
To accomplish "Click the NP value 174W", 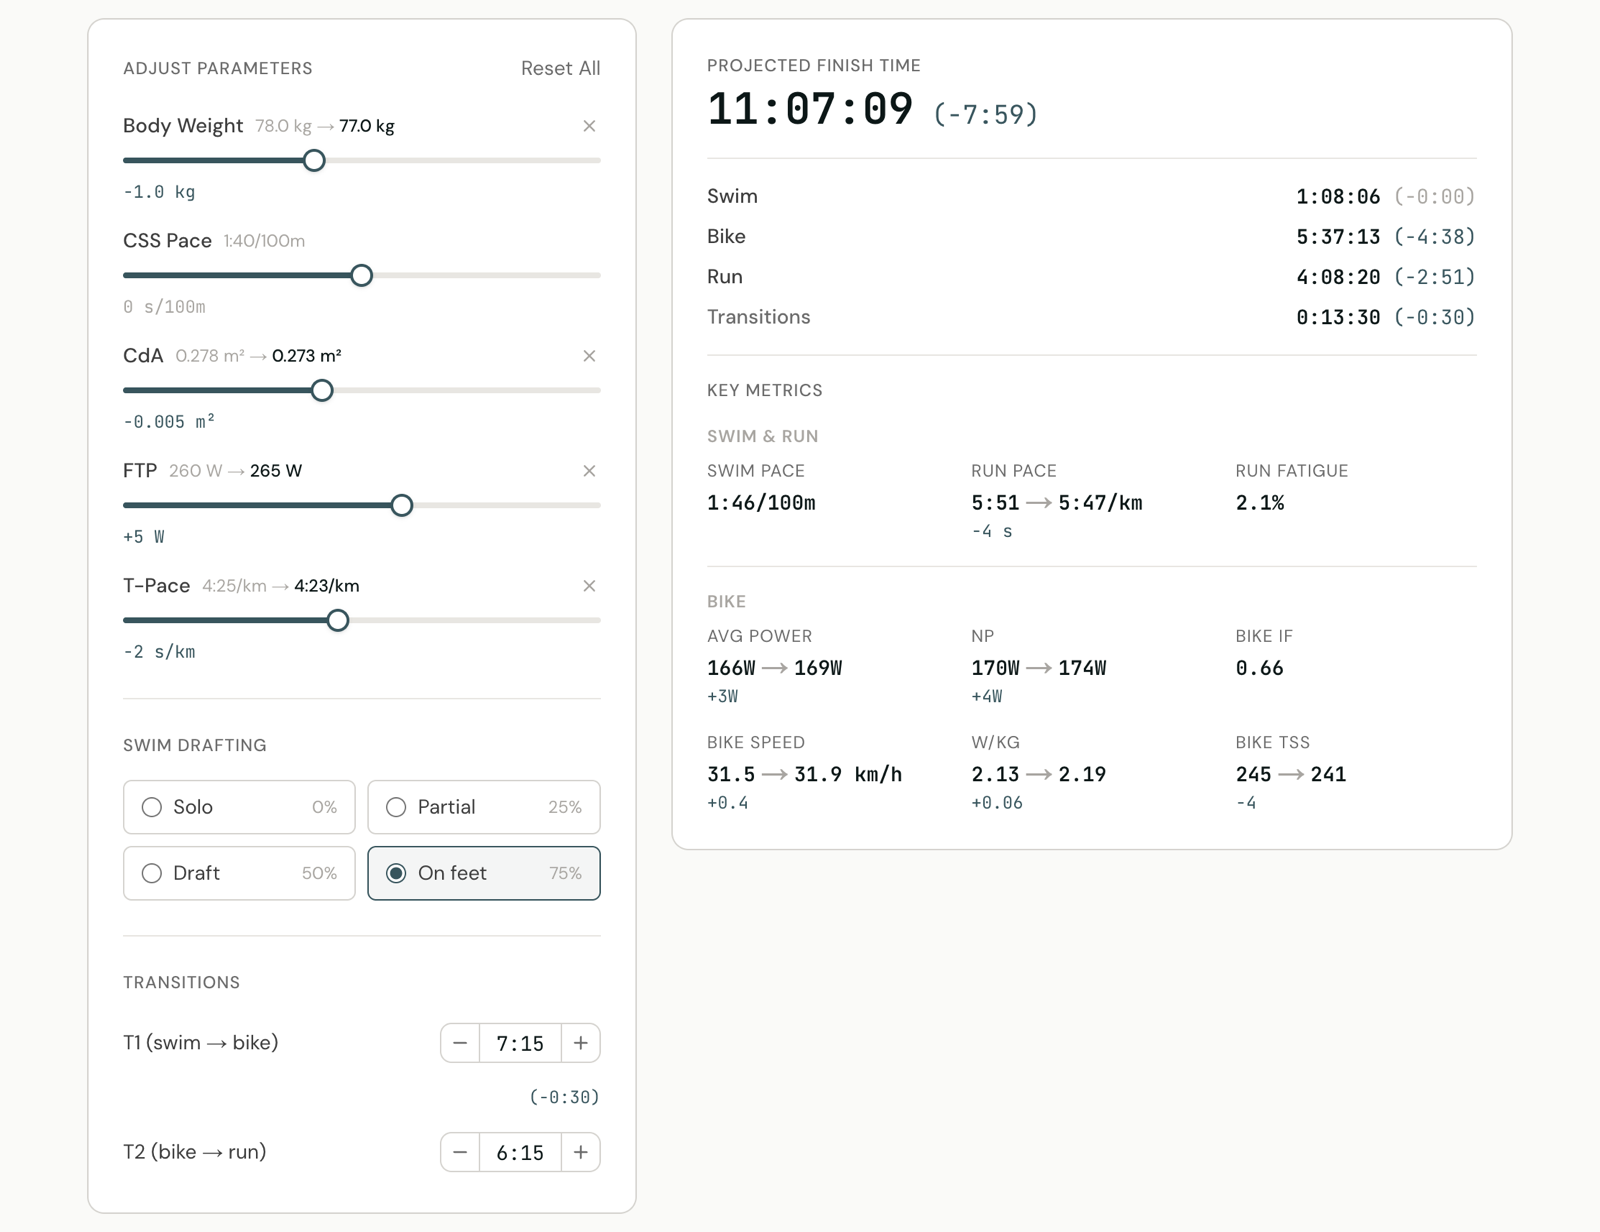I will (1082, 668).
